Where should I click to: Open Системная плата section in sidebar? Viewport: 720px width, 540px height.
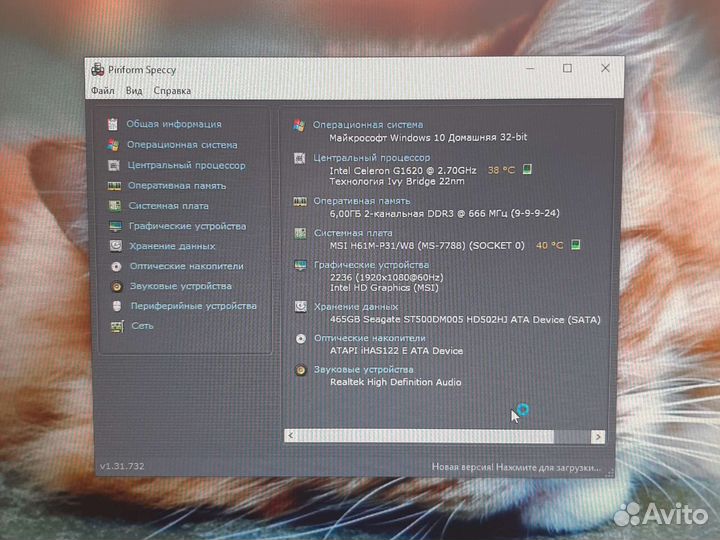point(169,206)
